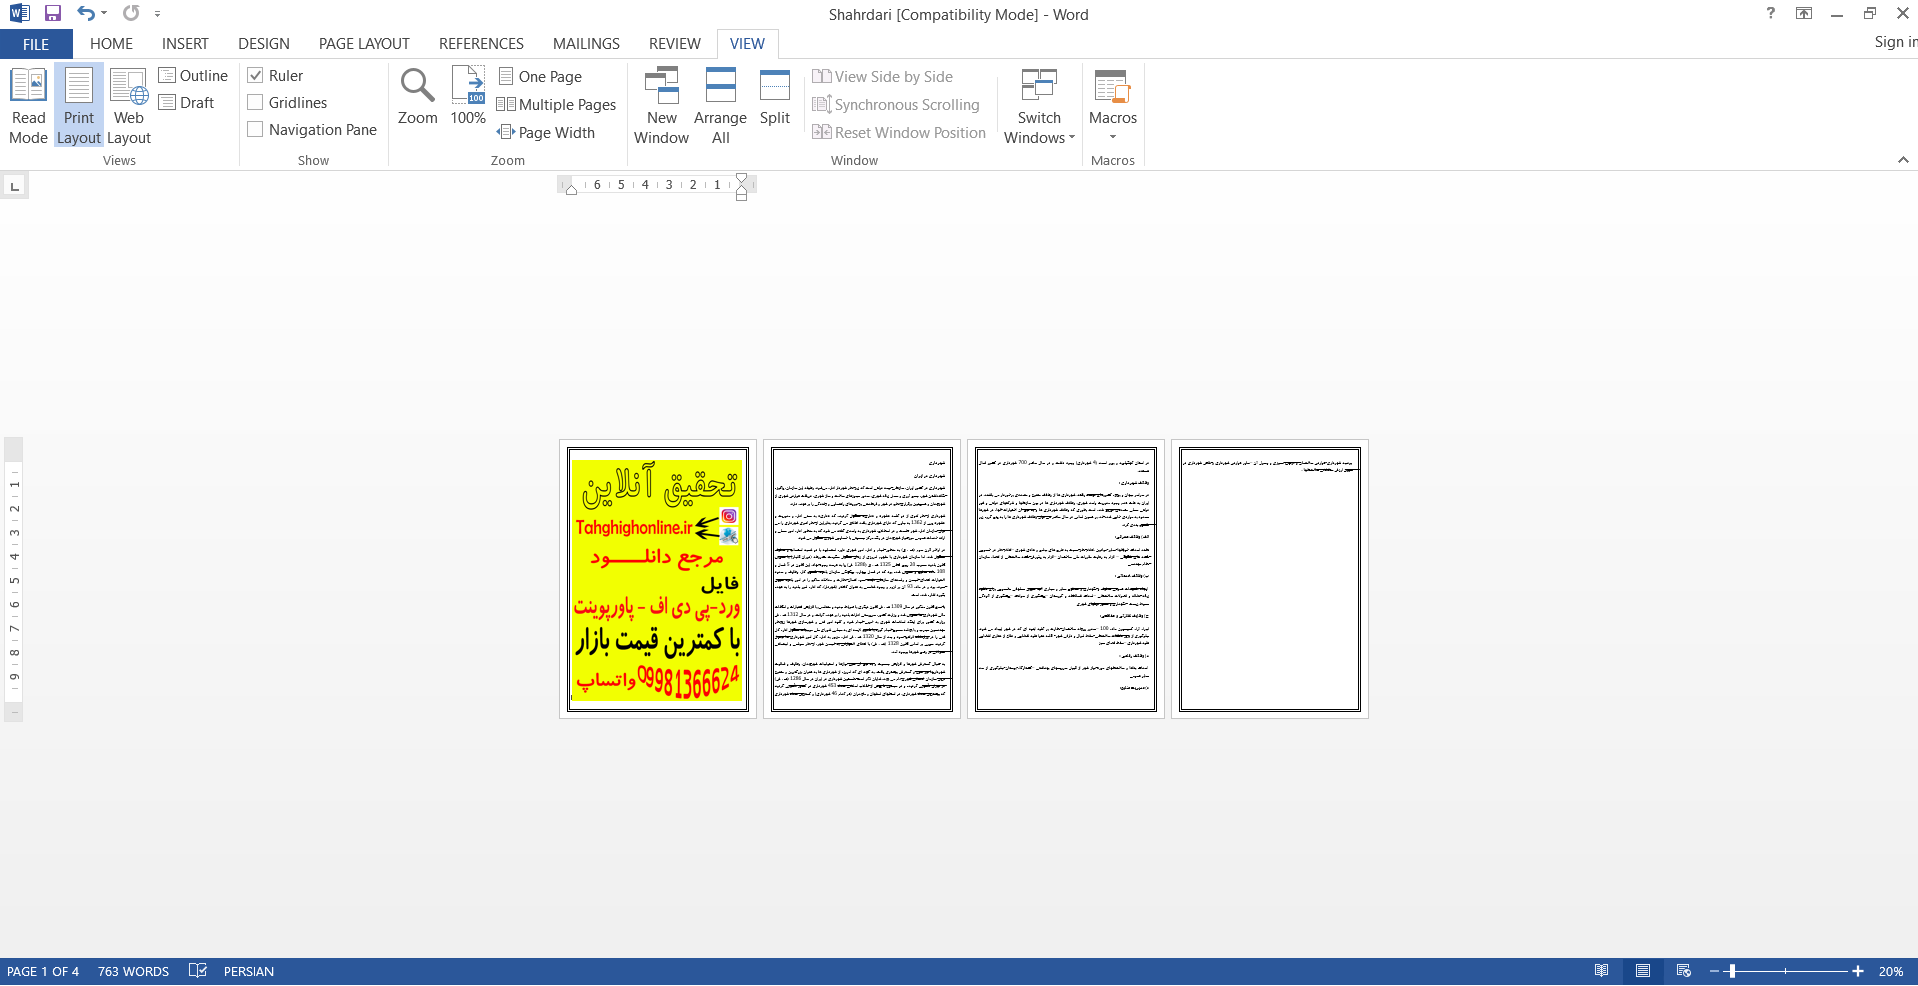This screenshot has height=986, width=1918.
Task: Zoom in with plus button
Action: pos(1857,971)
